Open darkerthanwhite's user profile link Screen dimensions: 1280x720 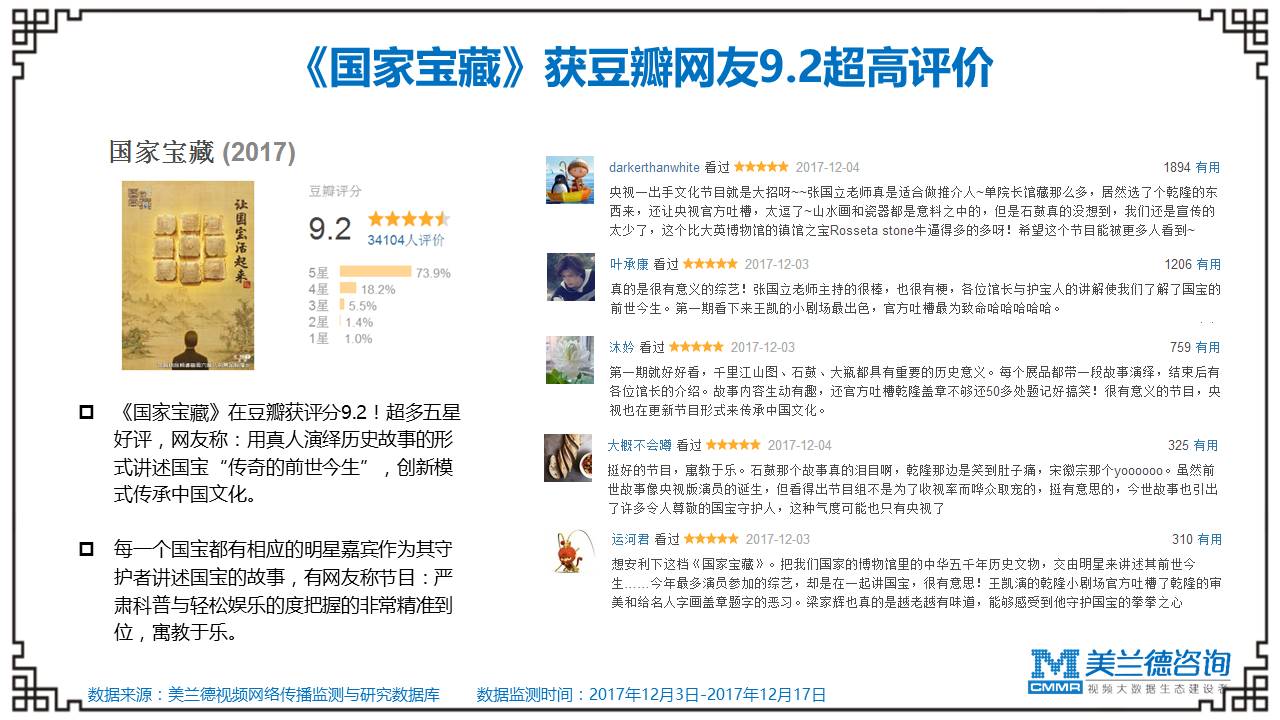click(x=654, y=167)
